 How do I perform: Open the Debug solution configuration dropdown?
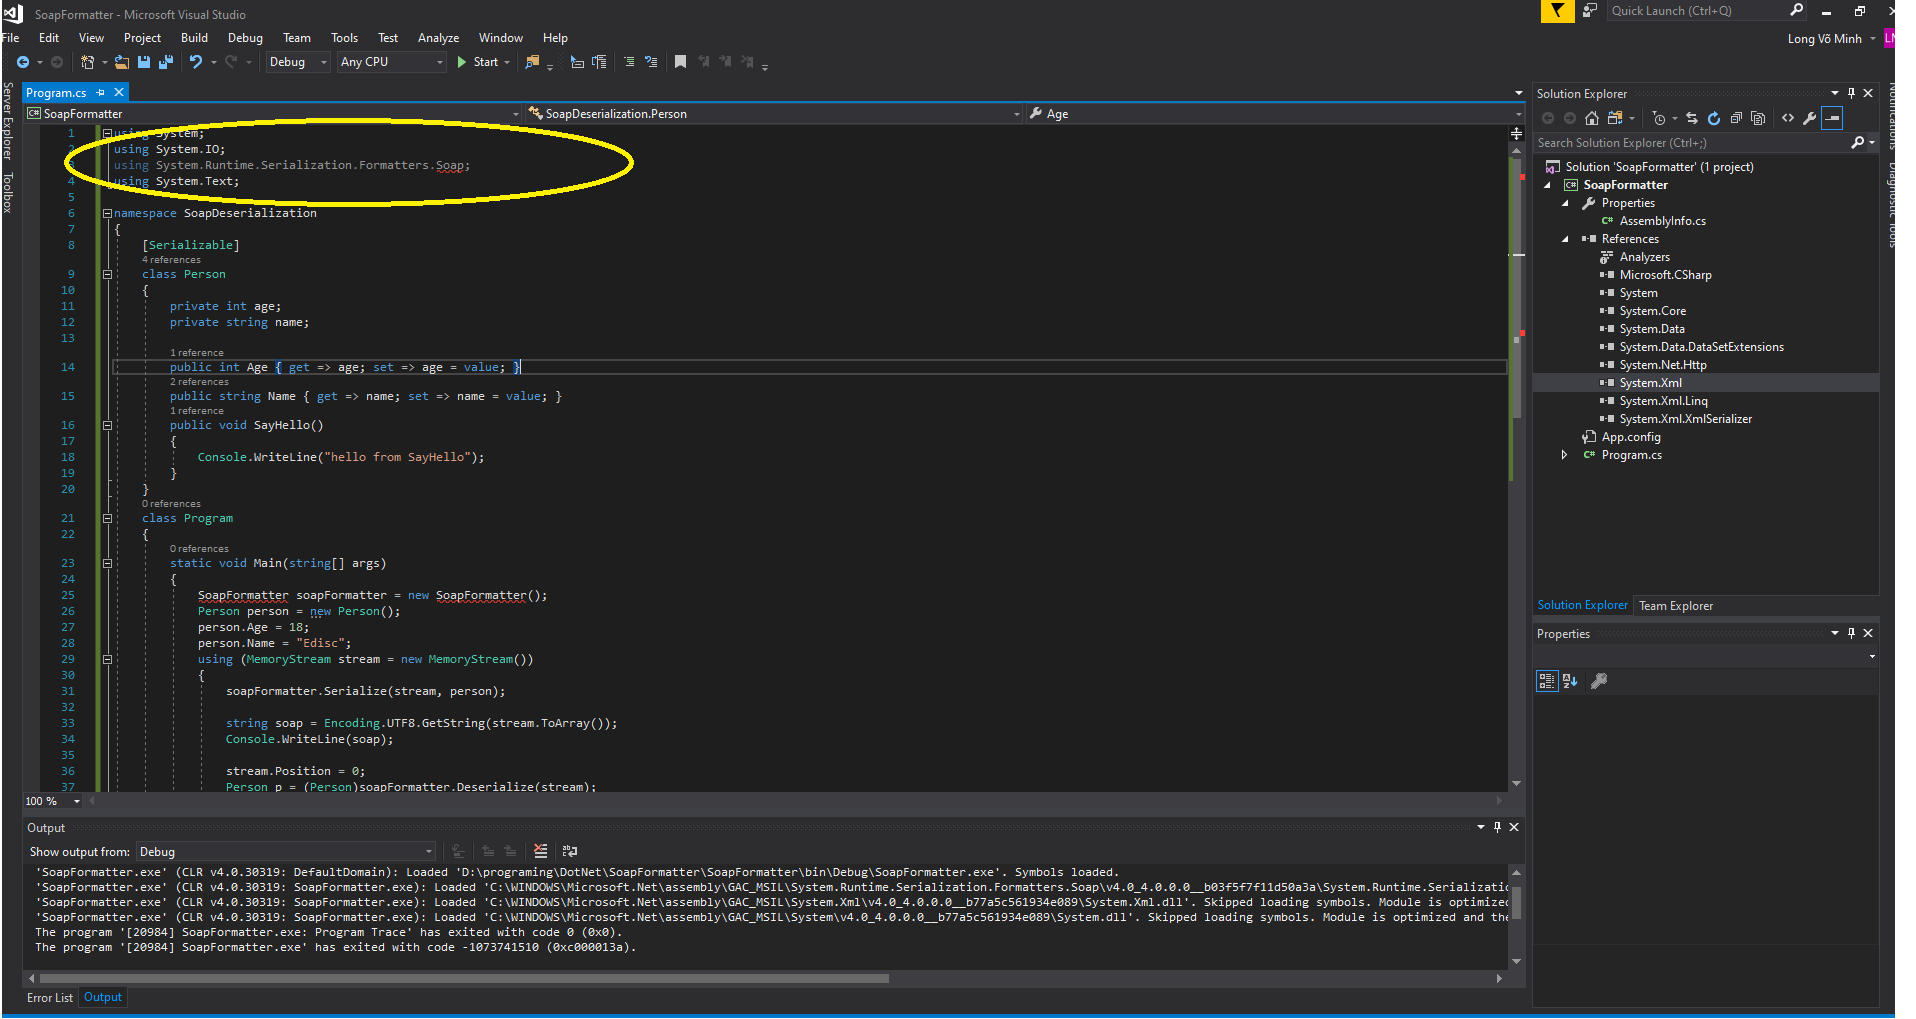tap(298, 62)
